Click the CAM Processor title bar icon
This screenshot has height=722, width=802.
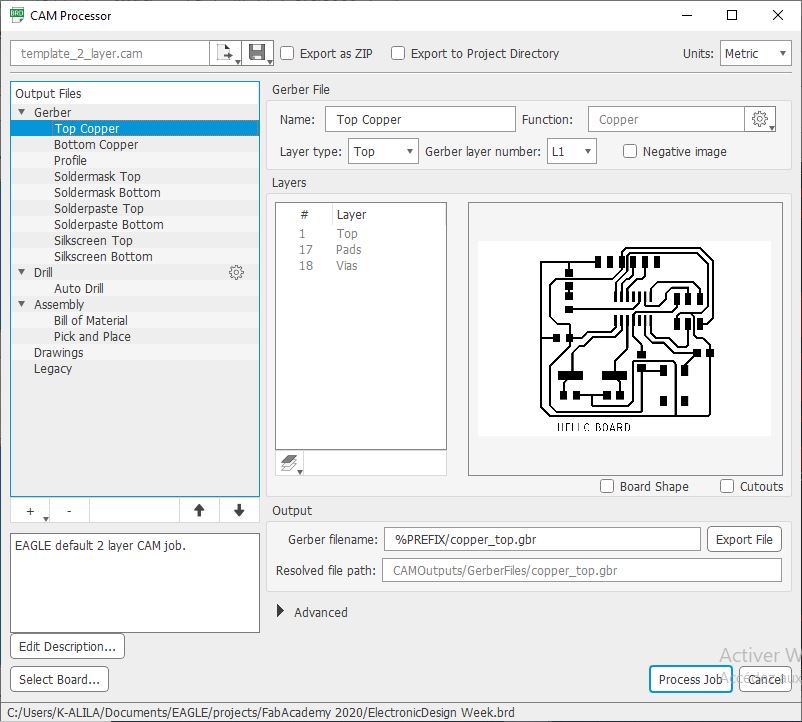click(x=16, y=15)
